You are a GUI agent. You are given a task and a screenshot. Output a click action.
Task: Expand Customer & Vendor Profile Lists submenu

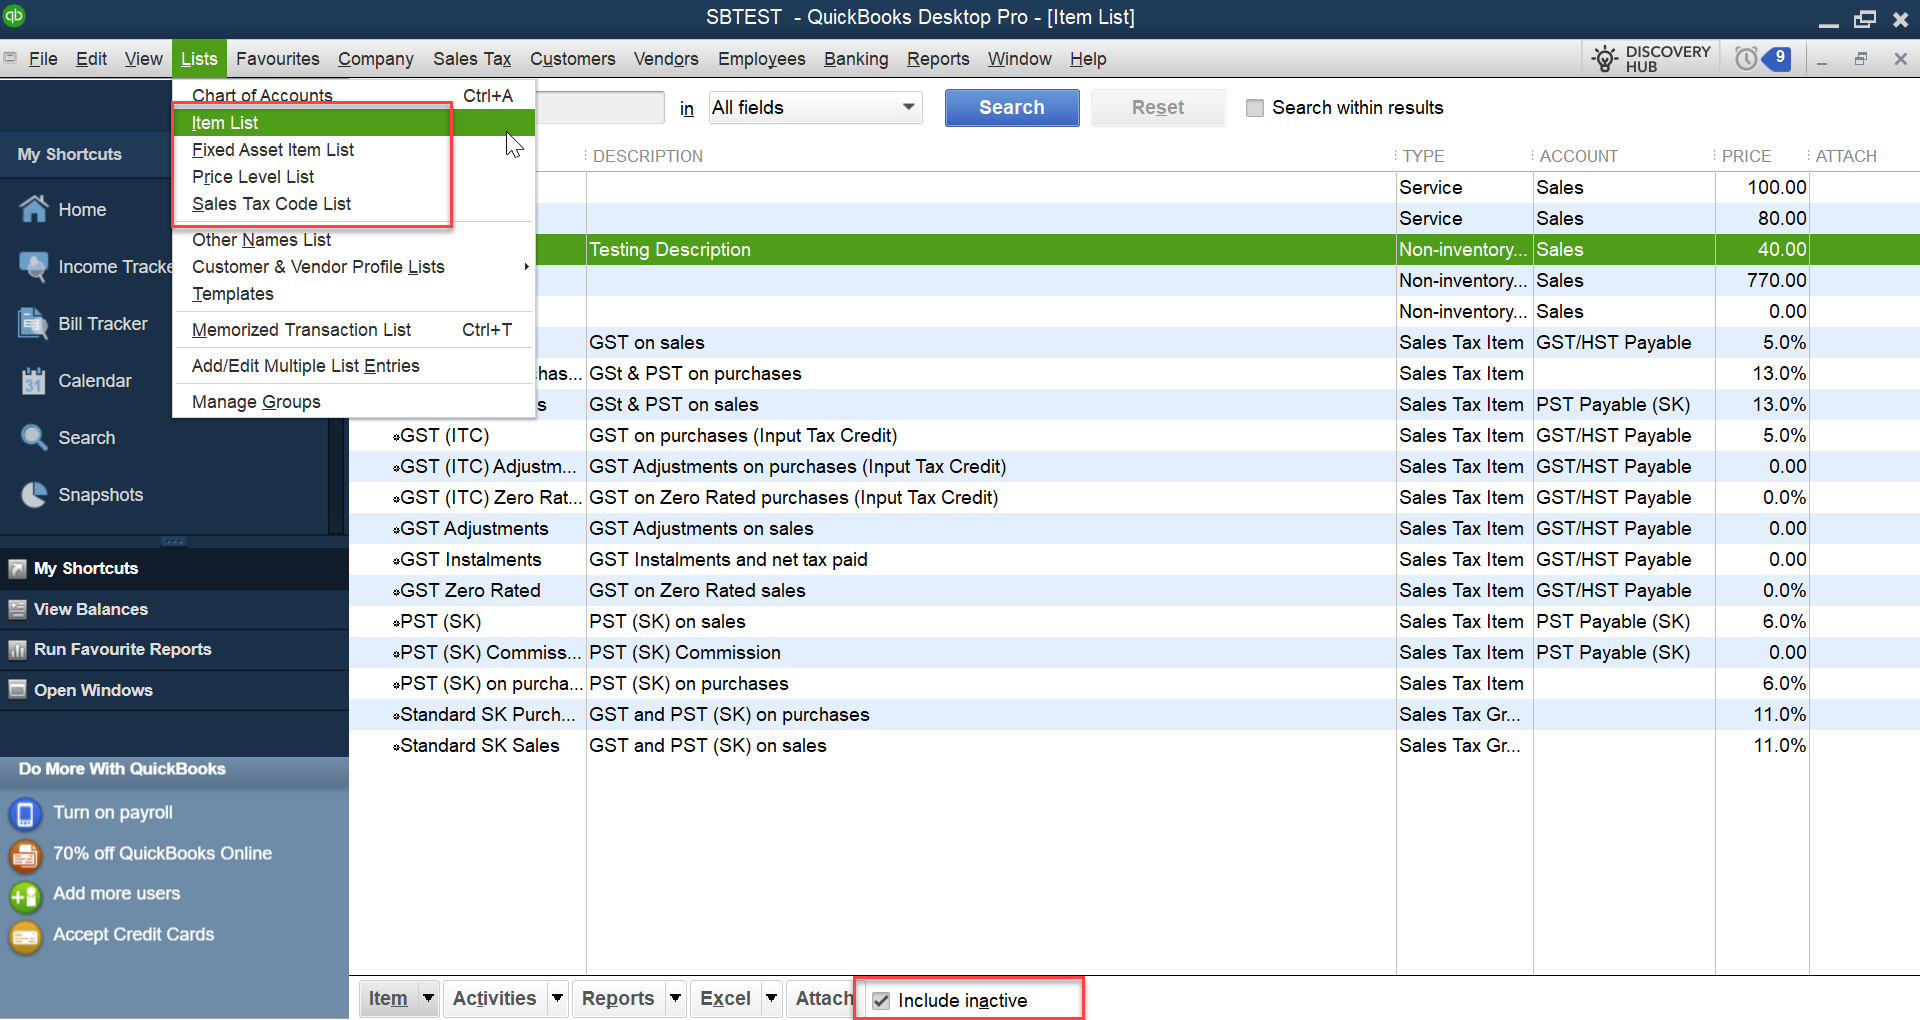point(354,267)
